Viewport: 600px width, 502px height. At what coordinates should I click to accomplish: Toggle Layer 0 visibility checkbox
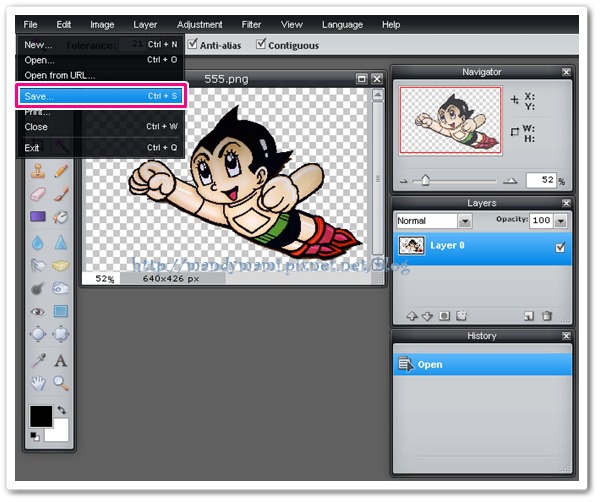(560, 248)
